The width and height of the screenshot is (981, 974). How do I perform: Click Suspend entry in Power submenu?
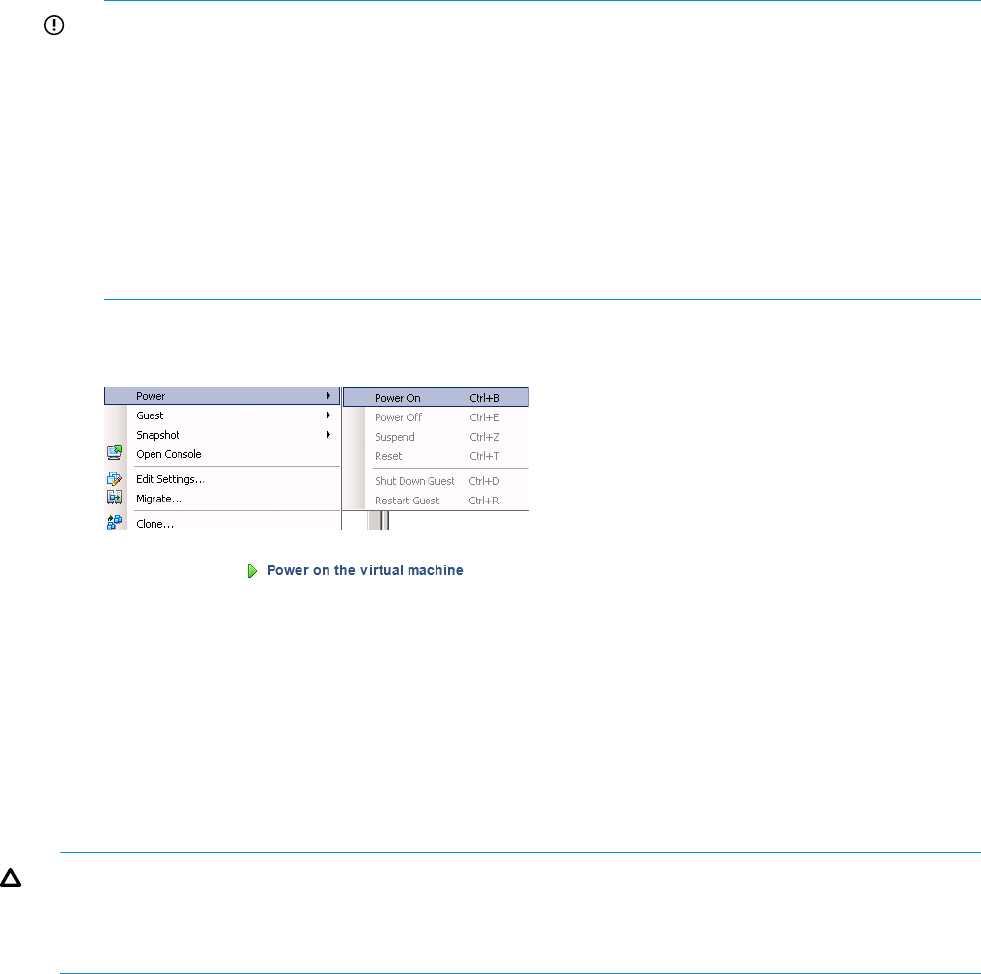coord(436,437)
